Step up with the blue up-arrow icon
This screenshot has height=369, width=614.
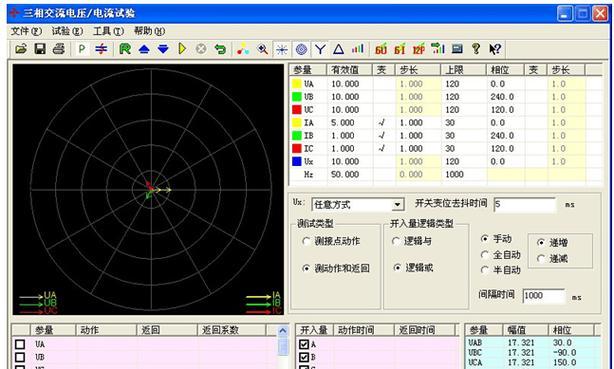click(x=144, y=49)
